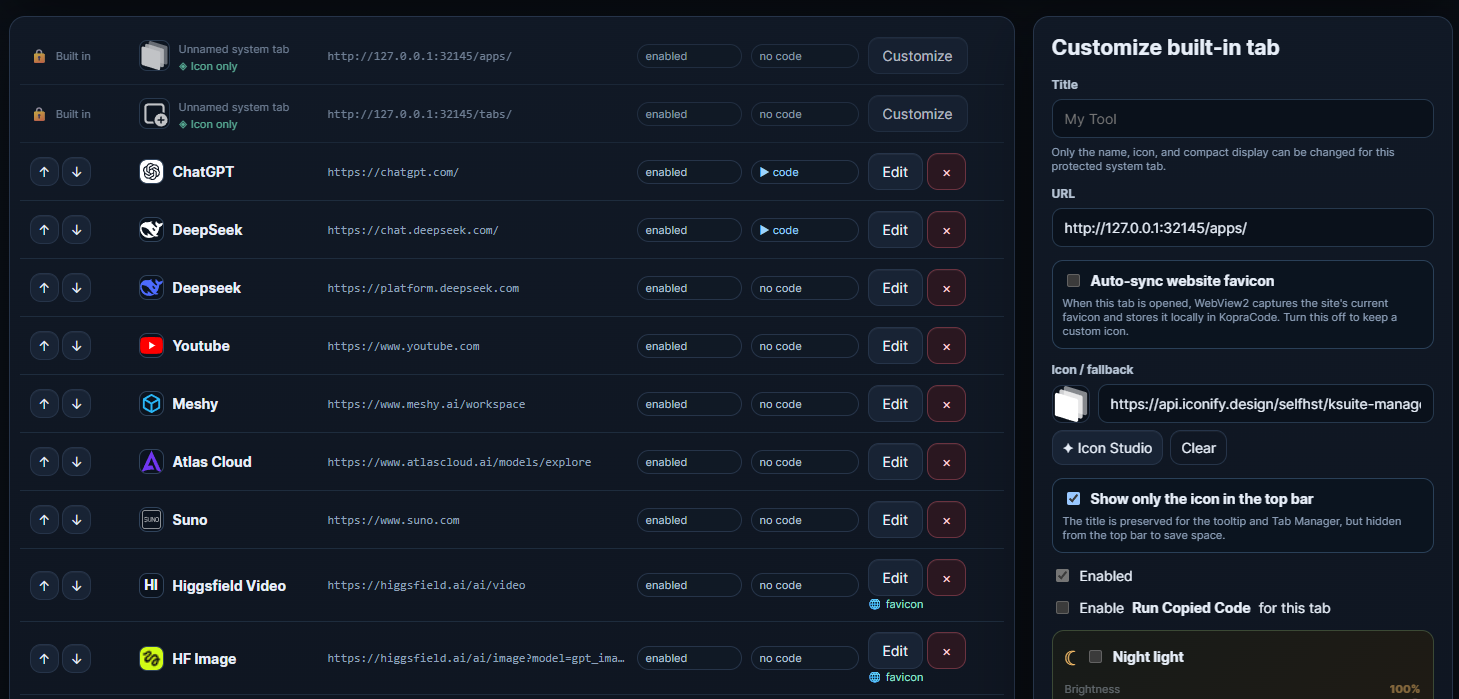1459x699 pixels.
Task: Uncheck Show only the icon in top bar
Action: tap(1073, 499)
